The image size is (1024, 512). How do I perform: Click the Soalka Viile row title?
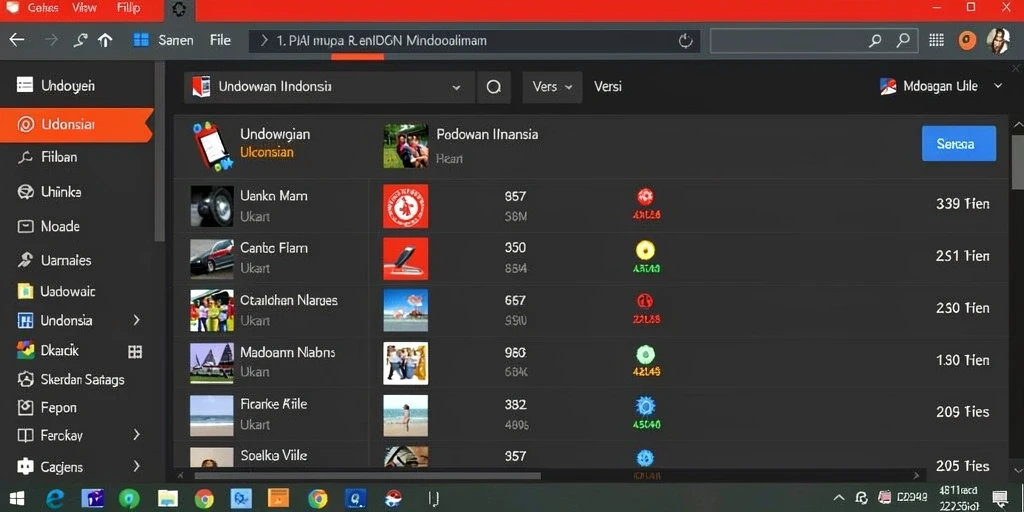pos(274,456)
